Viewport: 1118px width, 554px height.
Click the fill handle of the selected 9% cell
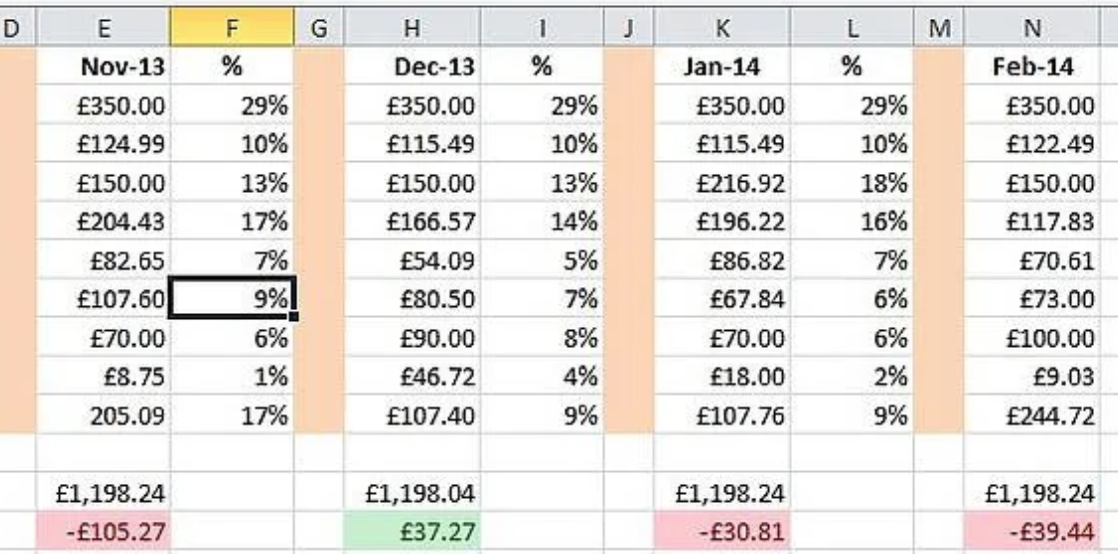pyautogui.click(x=294, y=317)
